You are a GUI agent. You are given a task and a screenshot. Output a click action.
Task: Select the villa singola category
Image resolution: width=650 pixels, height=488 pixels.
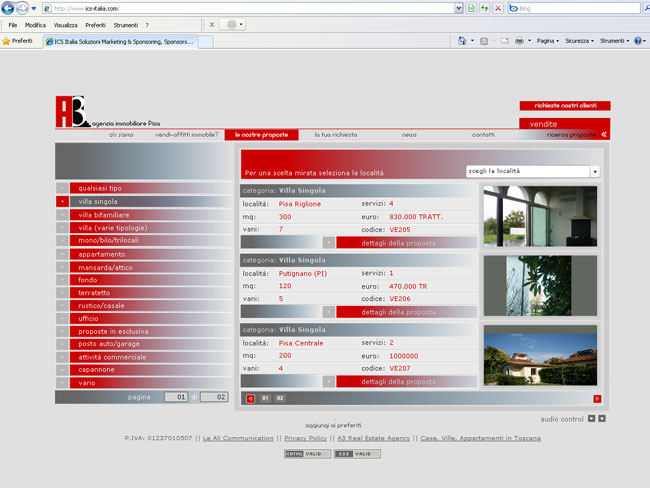click(143, 202)
